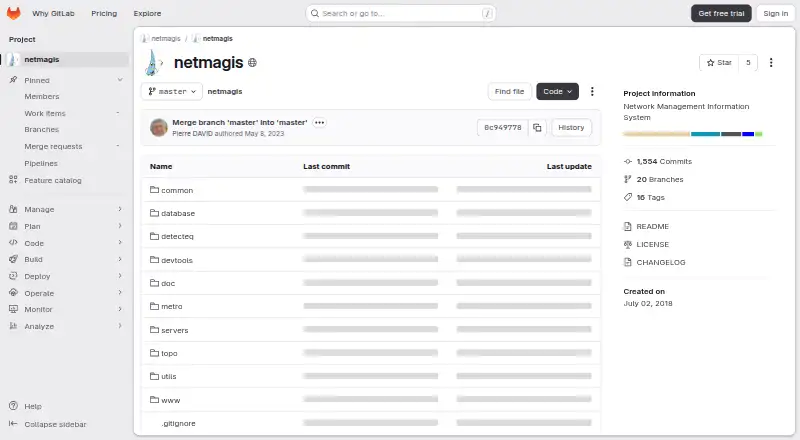Open commit 8c949778 link

click(x=503, y=128)
